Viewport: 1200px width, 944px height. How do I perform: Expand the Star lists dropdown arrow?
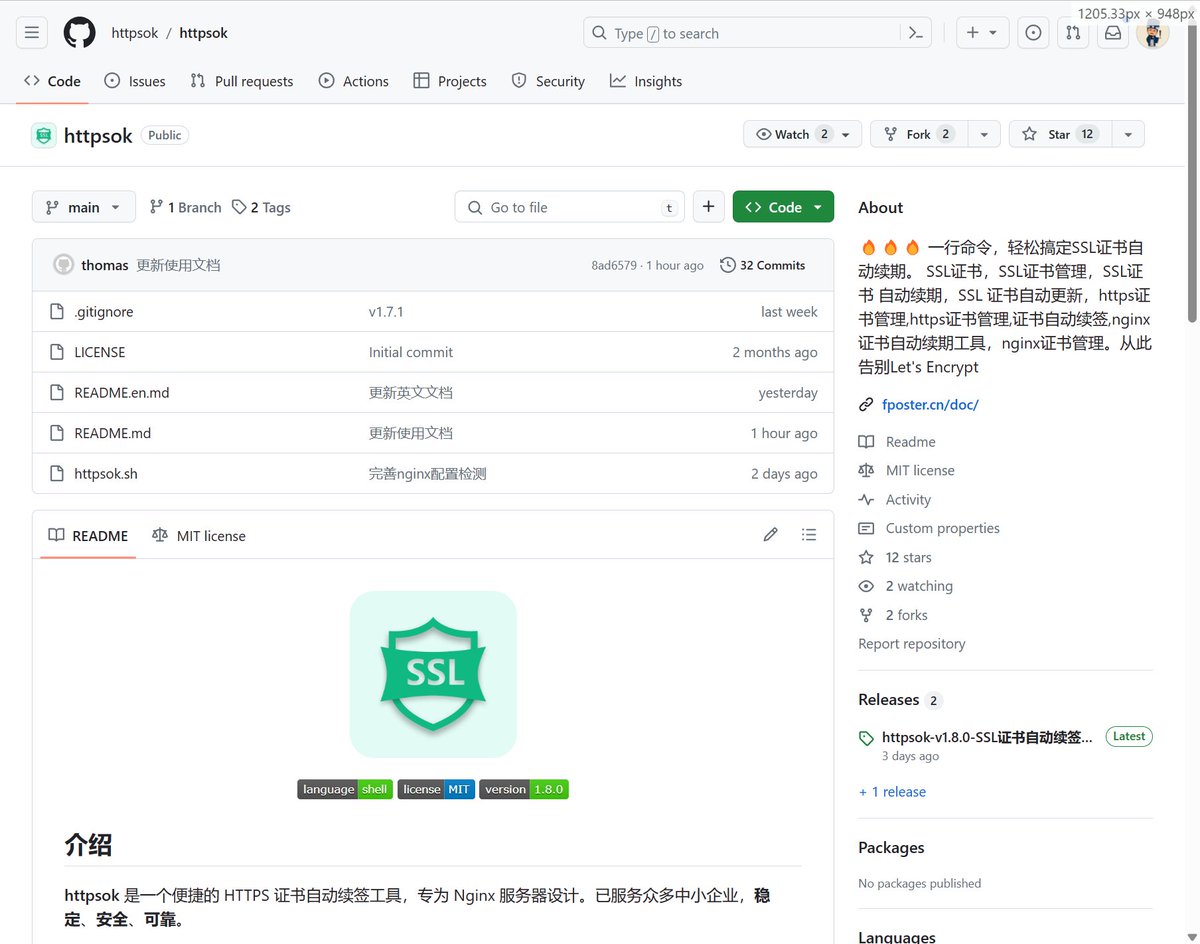tap(1128, 134)
